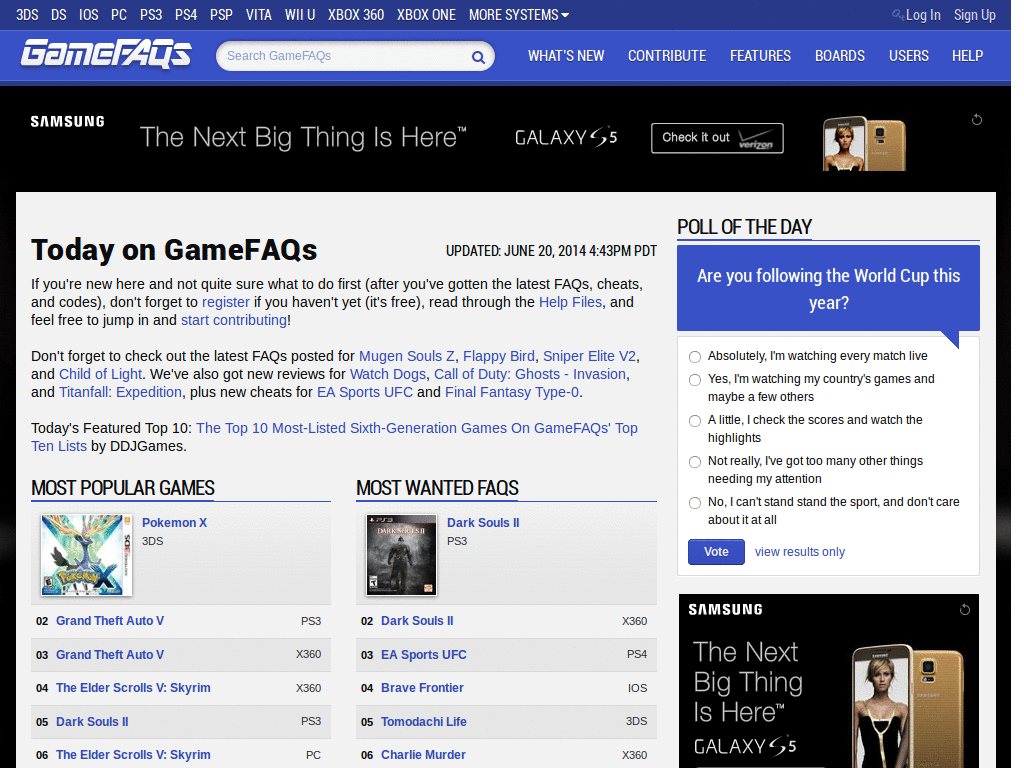Select 'No, I can't stand the sport' option
1024x768 pixels.
[x=695, y=503]
